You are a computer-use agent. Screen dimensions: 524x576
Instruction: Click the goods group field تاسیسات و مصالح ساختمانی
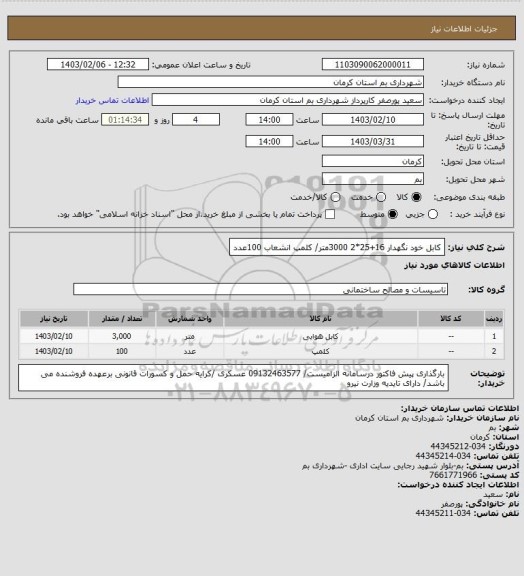tap(260, 289)
